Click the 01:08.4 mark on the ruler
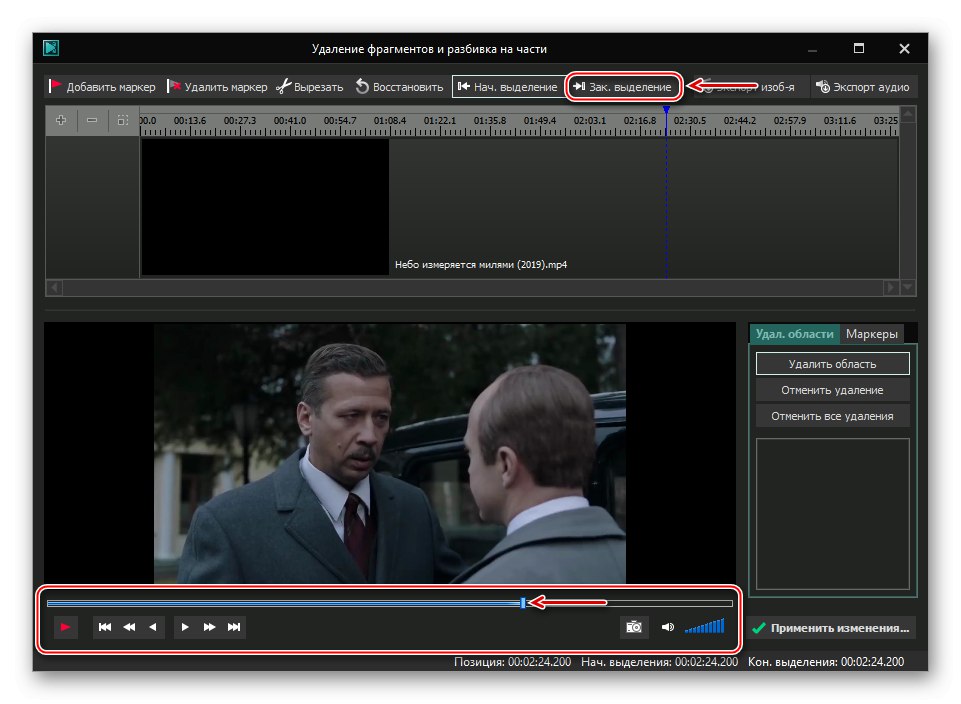Viewport: 961px width, 704px height. 390,121
